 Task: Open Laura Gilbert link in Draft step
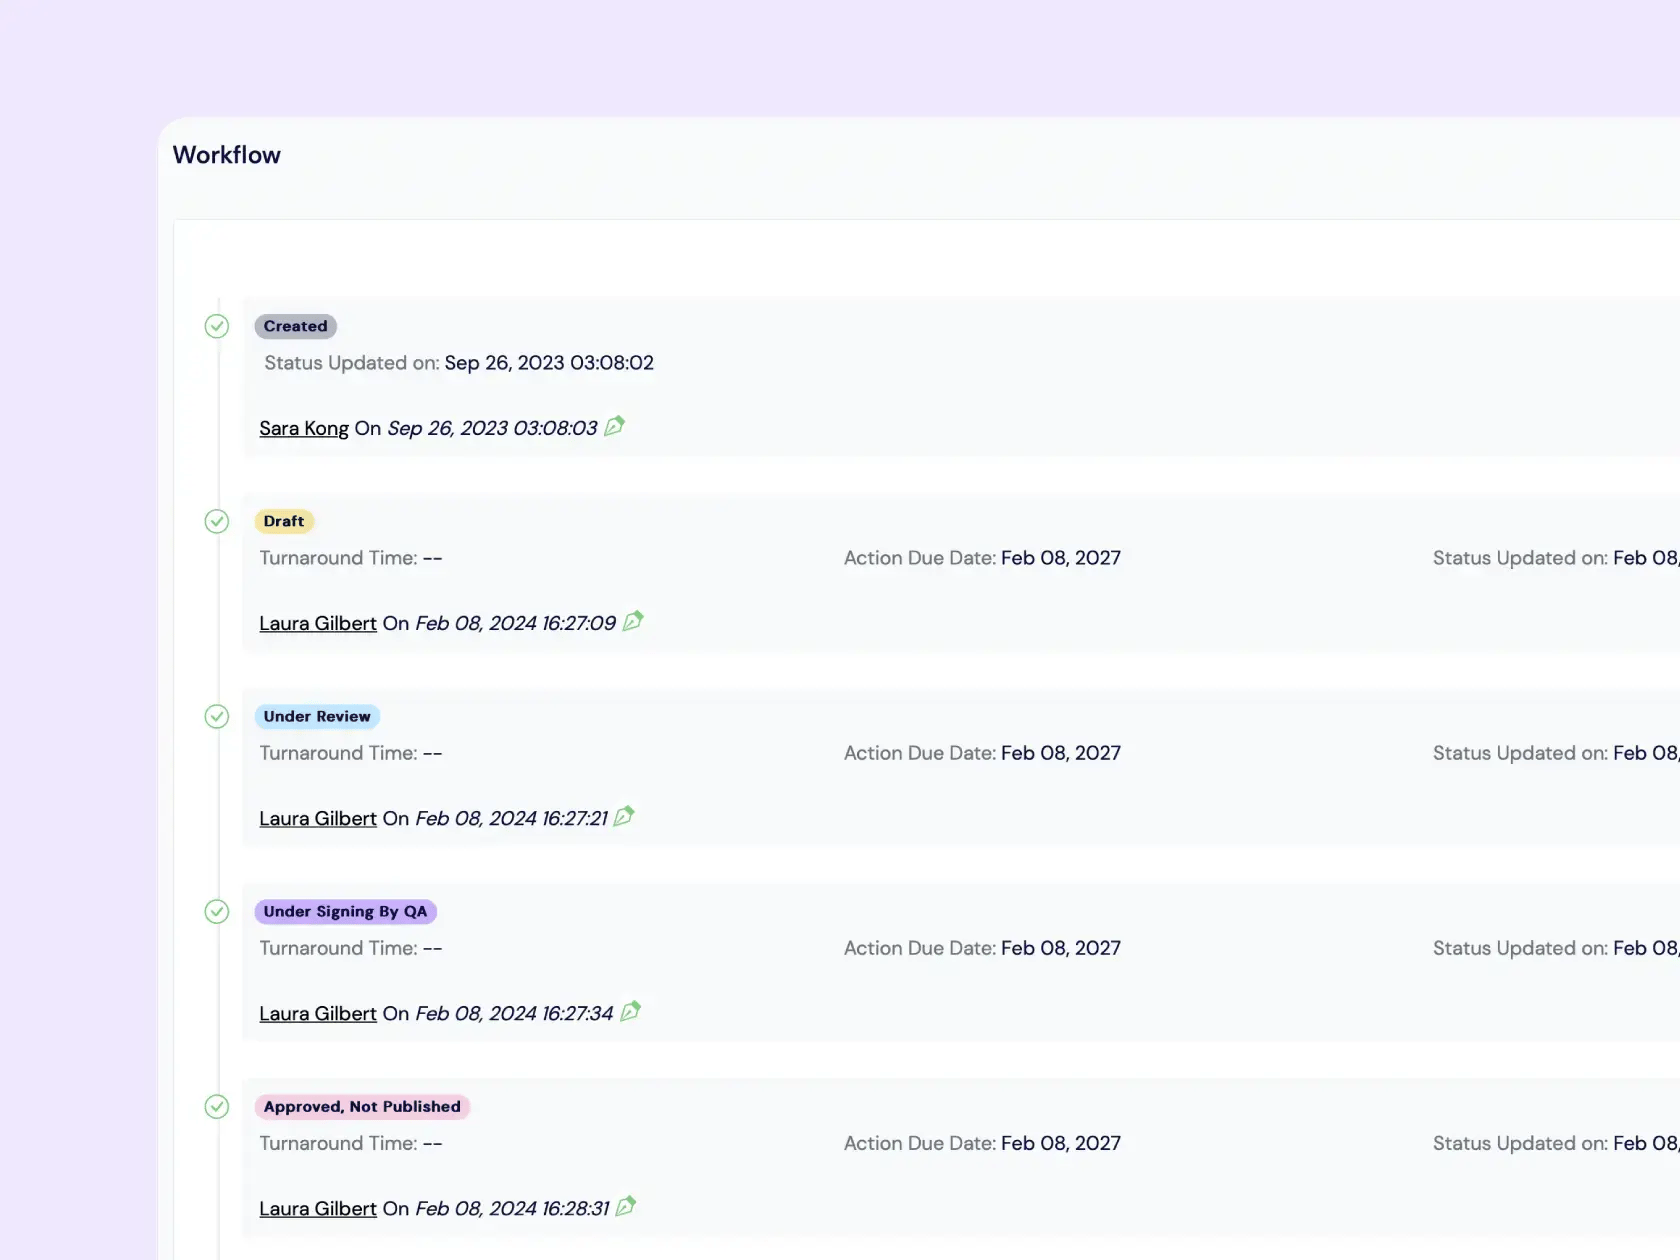coord(318,623)
